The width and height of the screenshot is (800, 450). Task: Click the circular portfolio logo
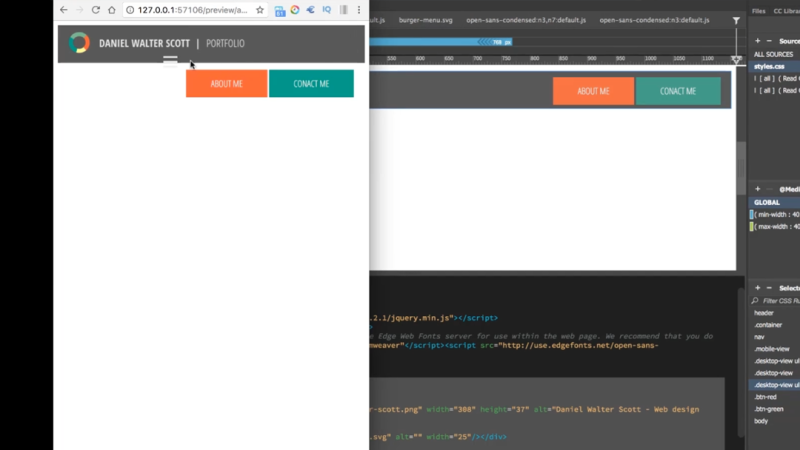pos(79,43)
